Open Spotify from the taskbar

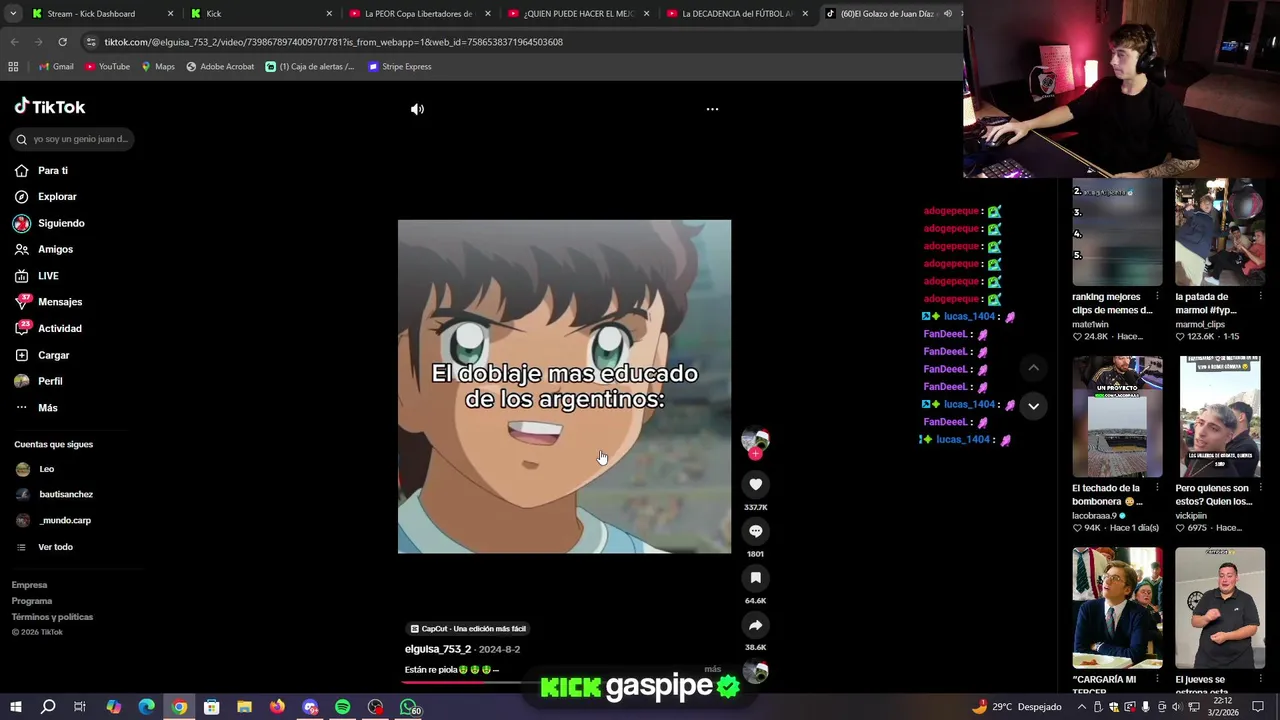(x=342, y=707)
